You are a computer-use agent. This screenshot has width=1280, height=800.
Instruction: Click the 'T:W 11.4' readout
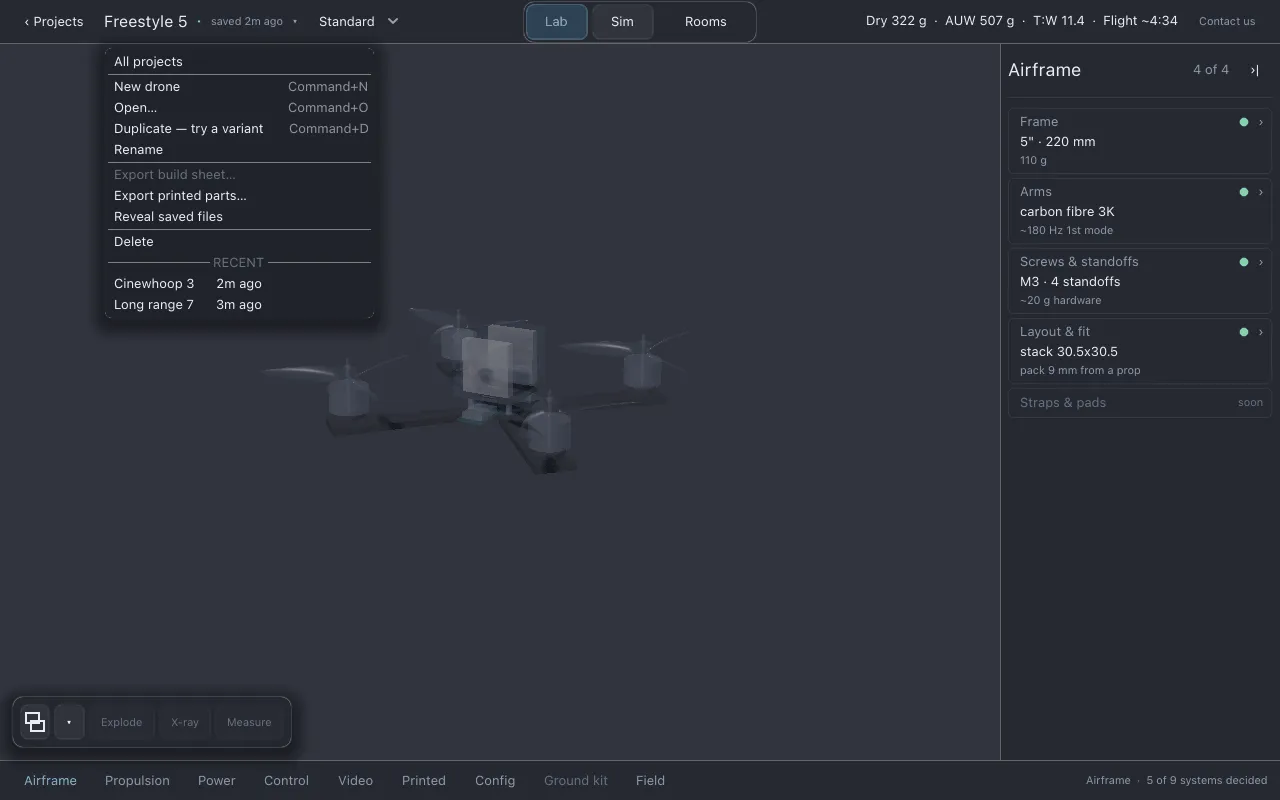click(1059, 21)
